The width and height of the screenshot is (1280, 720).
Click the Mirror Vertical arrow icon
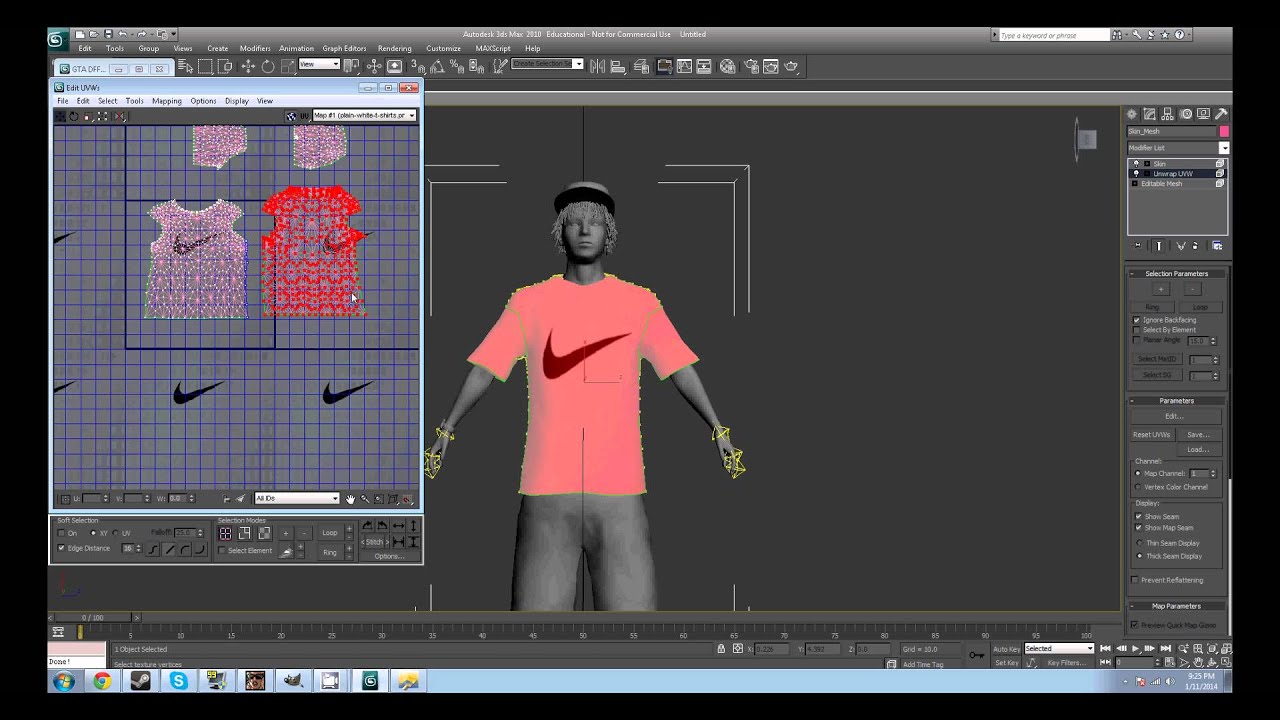[x=414, y=525]
